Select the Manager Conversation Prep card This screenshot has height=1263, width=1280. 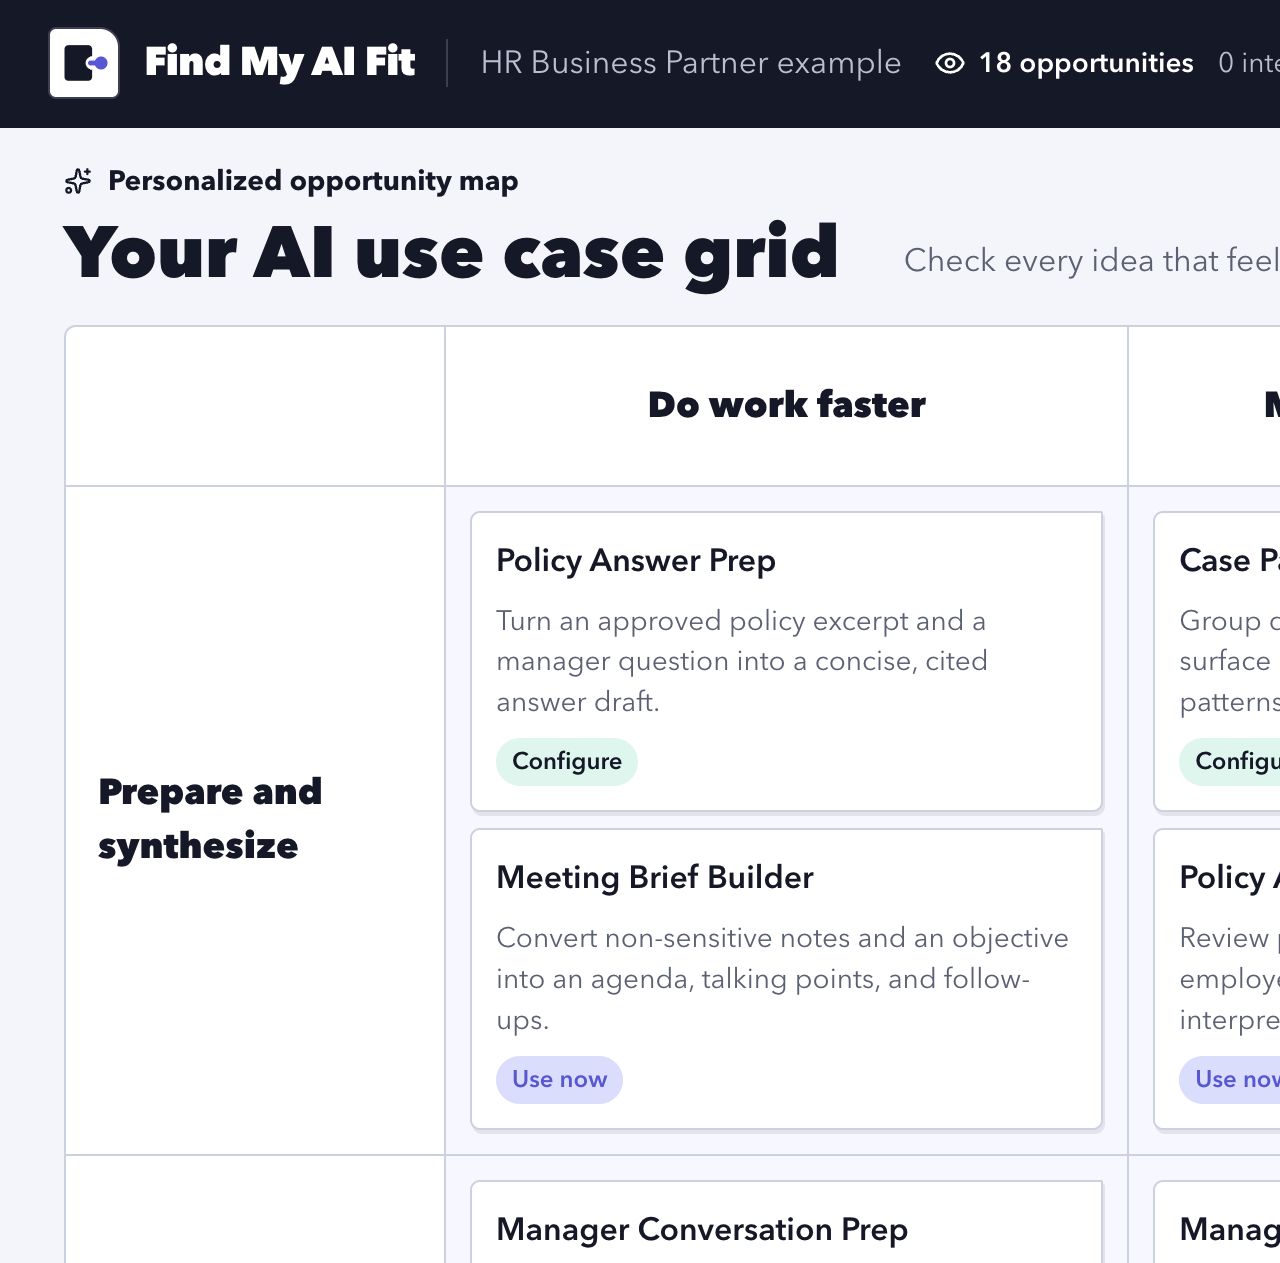tap(787, 1222)
